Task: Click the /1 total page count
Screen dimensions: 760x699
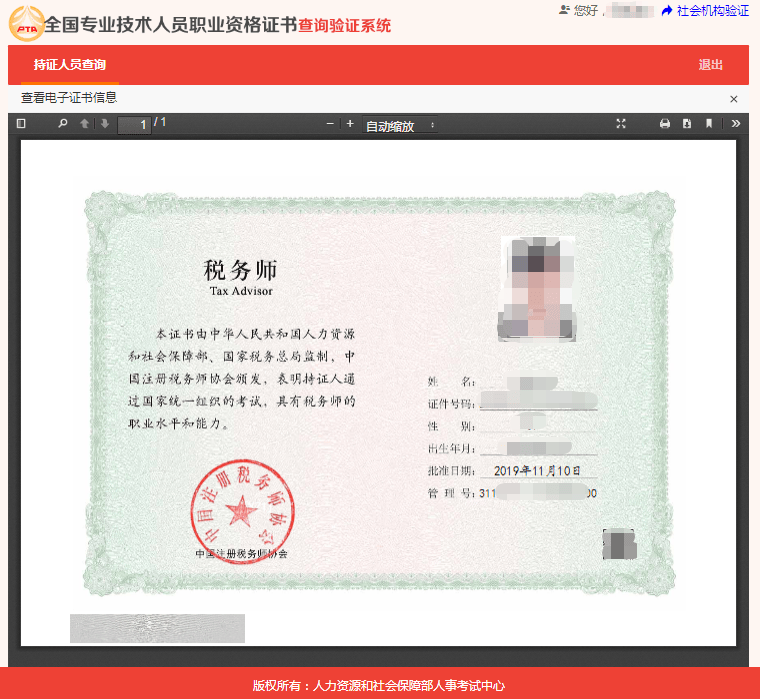Action: 160,122
